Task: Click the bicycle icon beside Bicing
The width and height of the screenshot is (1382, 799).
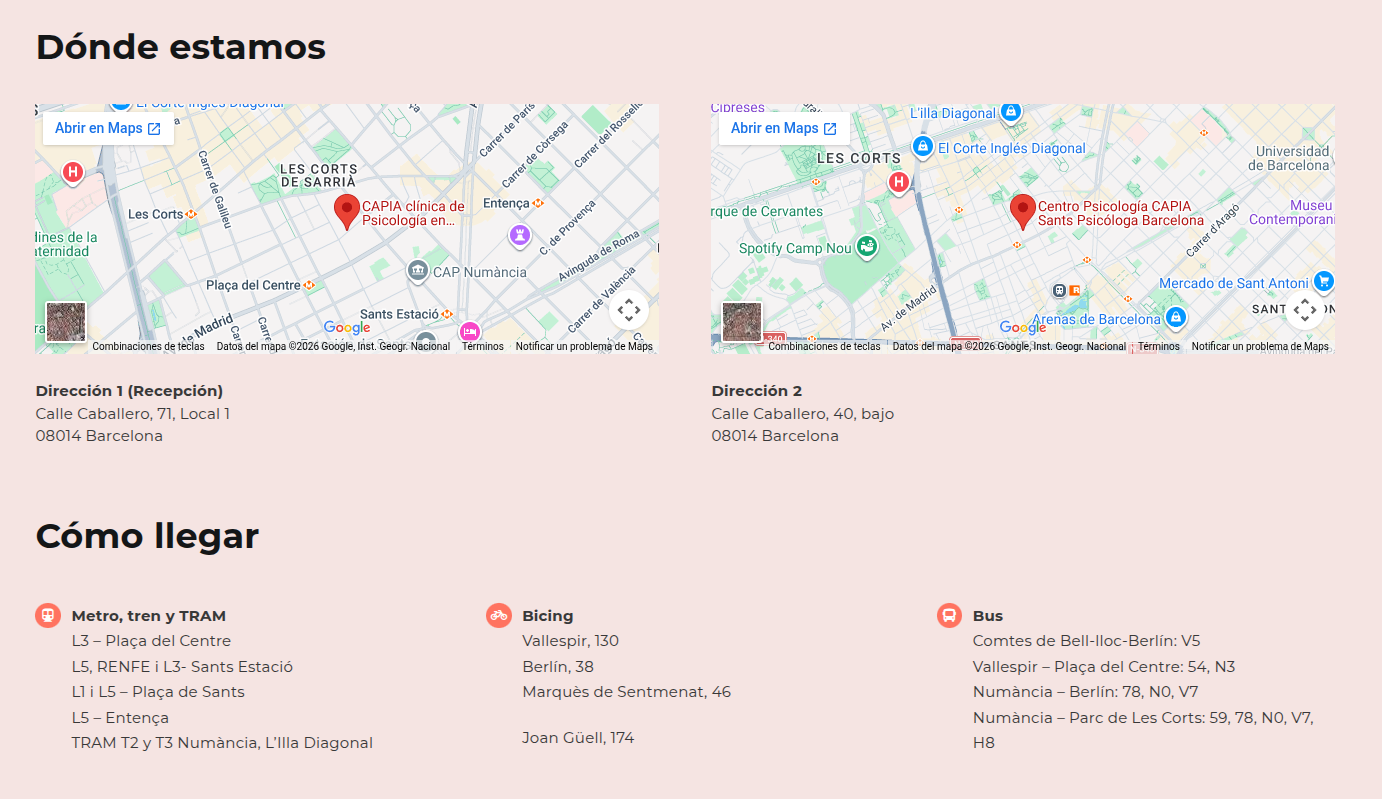Action: [499, 615]
